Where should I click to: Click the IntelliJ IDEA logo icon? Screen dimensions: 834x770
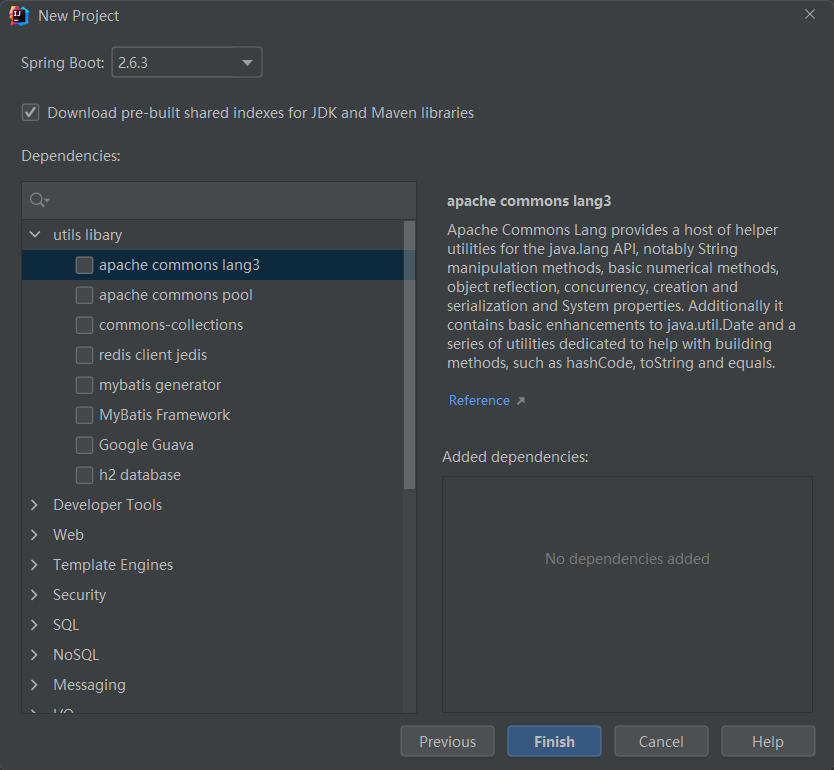(x=19, y=16)
